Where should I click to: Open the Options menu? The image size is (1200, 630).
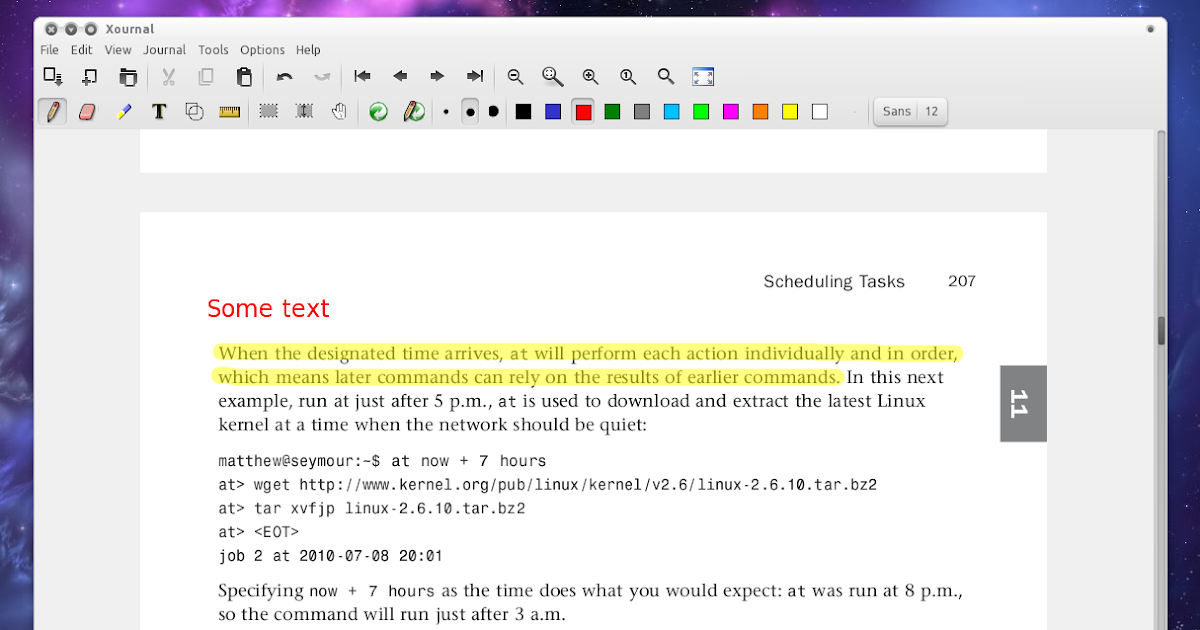(x=262, y=50)
